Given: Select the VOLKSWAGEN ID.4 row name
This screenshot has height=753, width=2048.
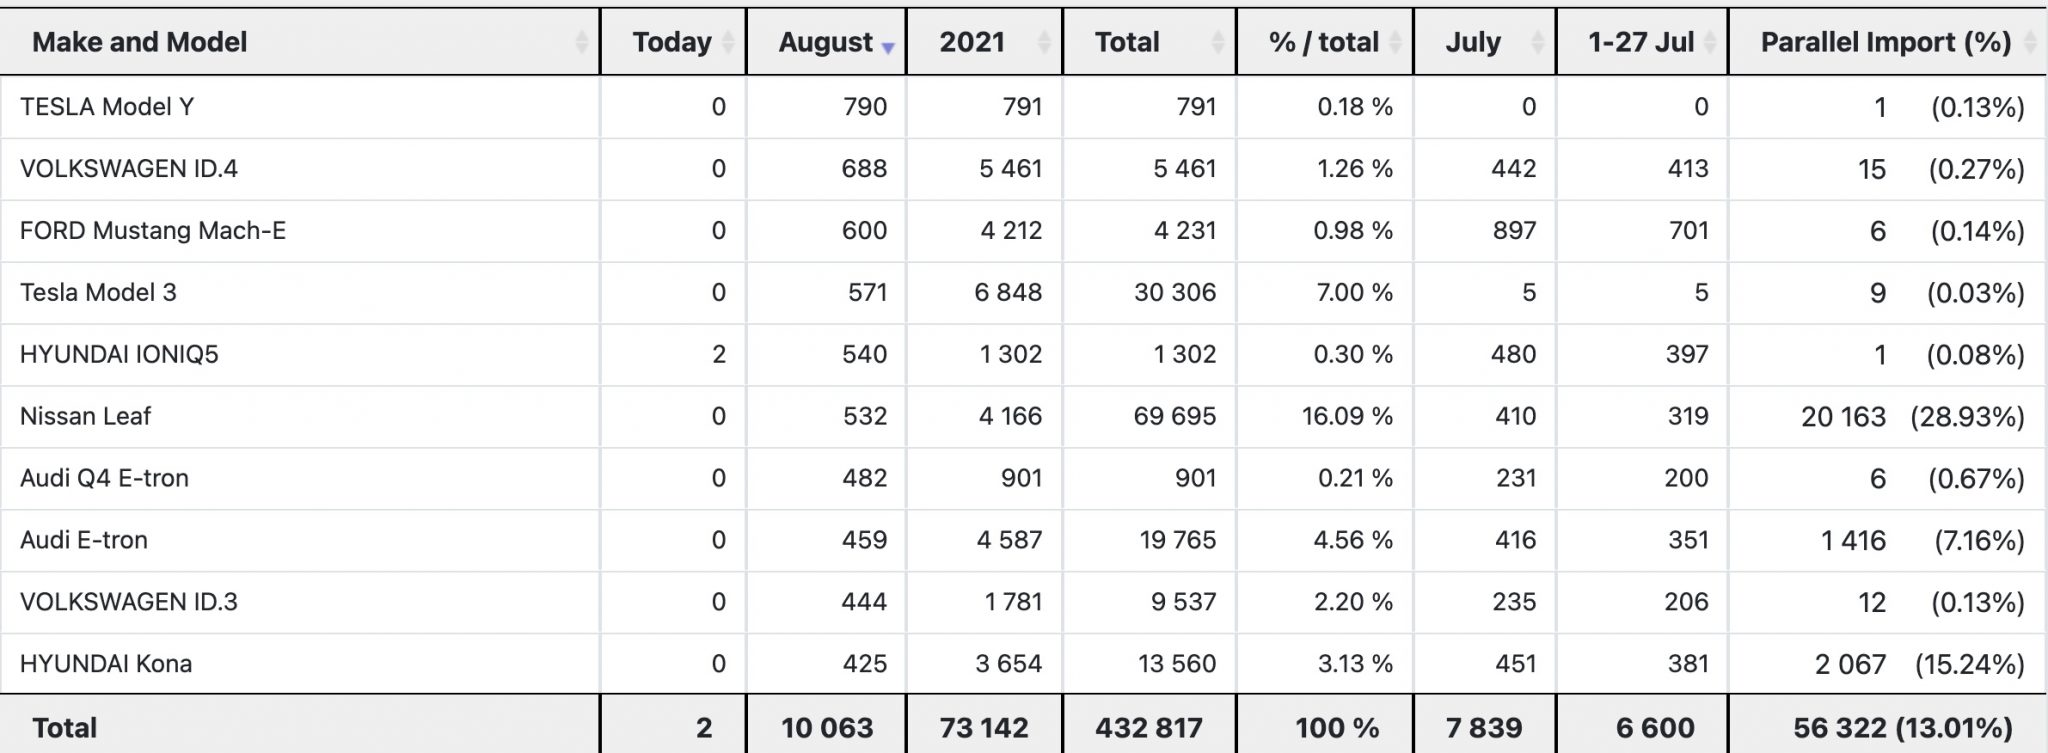Looking at the screenshot, I should [129, 169].
